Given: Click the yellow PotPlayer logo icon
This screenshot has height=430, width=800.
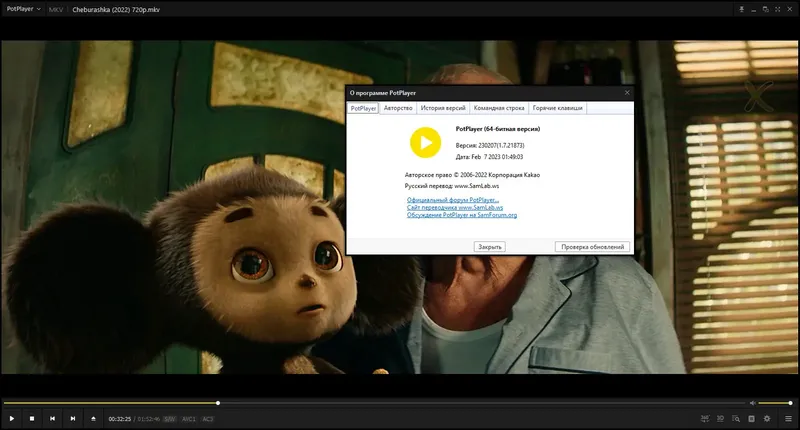Looking at the screenshot, I should [x=426, y=142].
